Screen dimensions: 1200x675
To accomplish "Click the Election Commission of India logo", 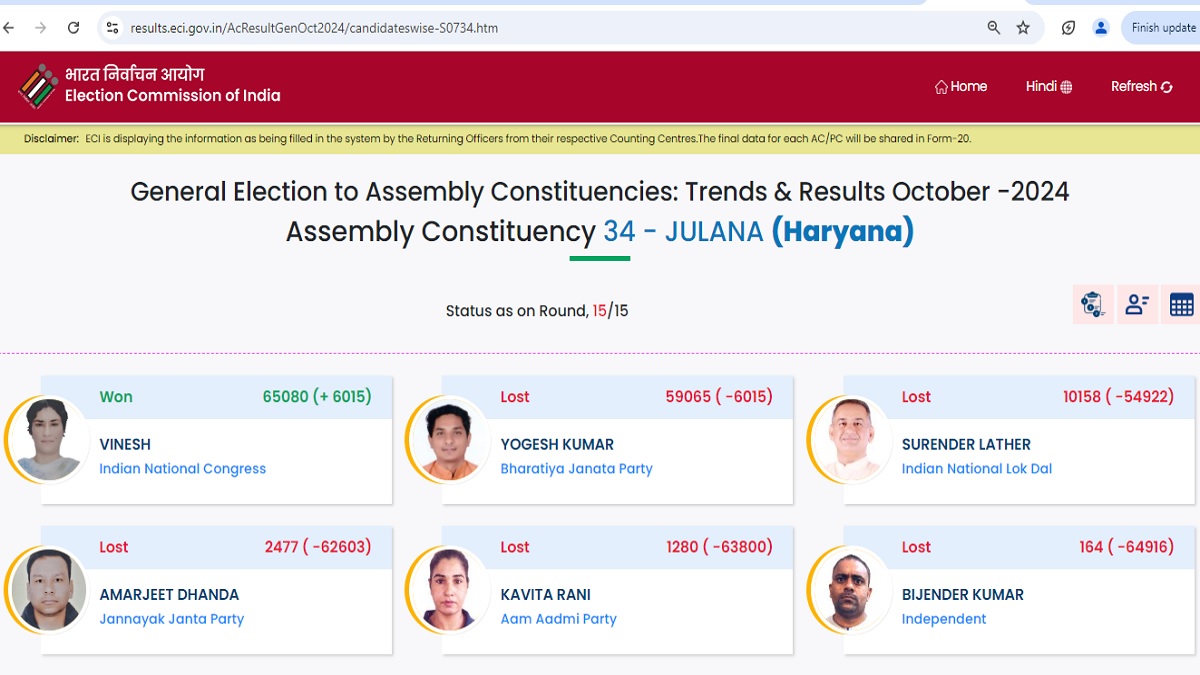I will (x=38, y=86).
